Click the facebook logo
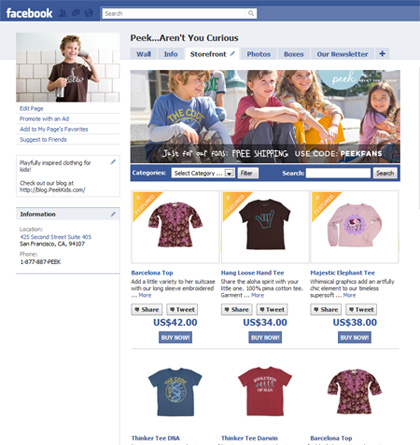 coord(29,13)
